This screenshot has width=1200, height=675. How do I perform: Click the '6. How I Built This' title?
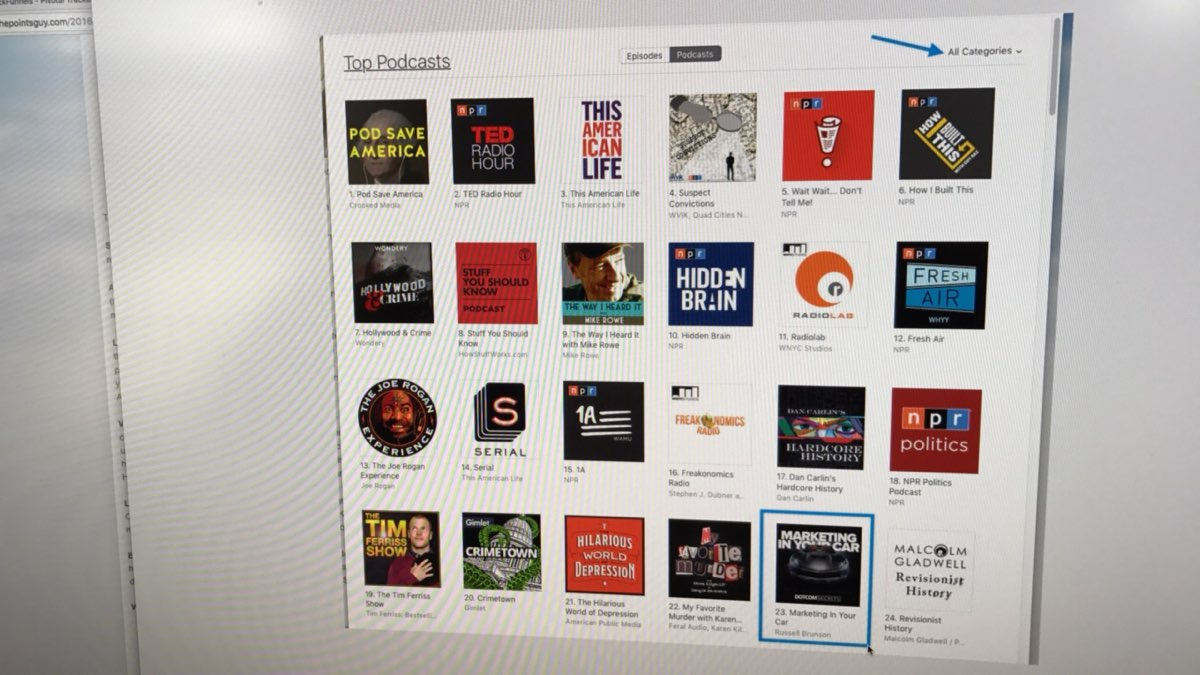[x=936, y=189]
